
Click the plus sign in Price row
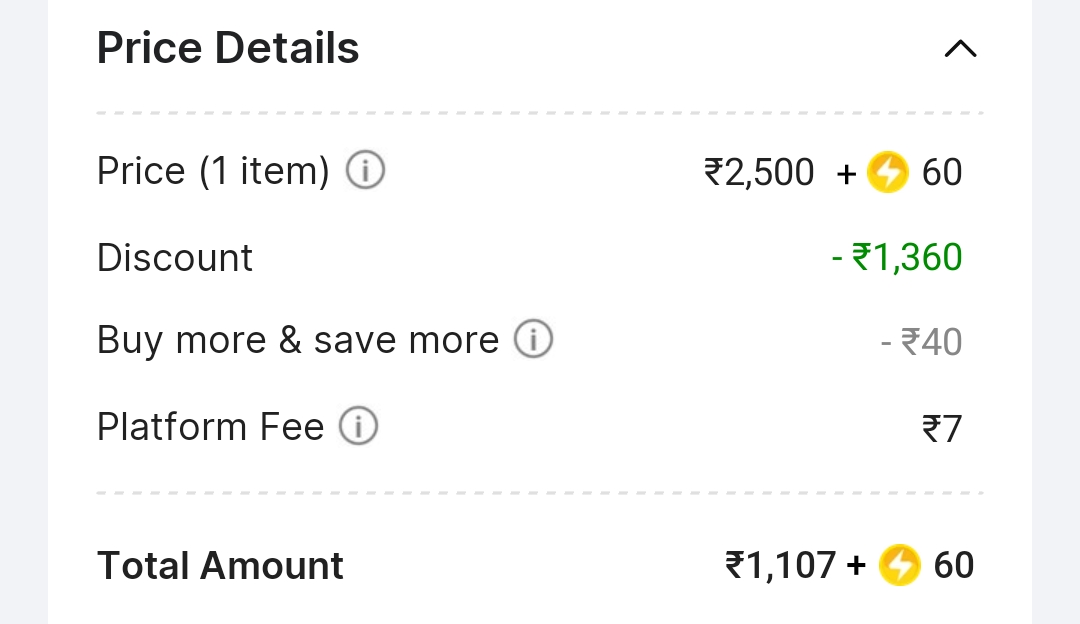846,174
